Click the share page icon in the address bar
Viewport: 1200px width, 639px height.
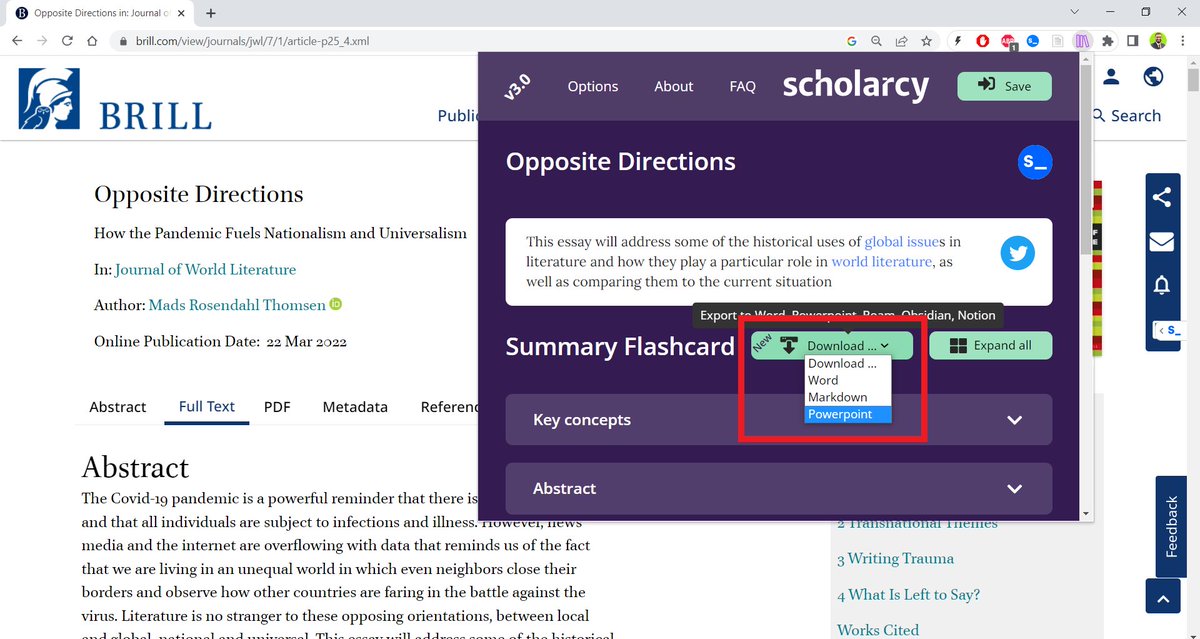click(x=902, y=41)
